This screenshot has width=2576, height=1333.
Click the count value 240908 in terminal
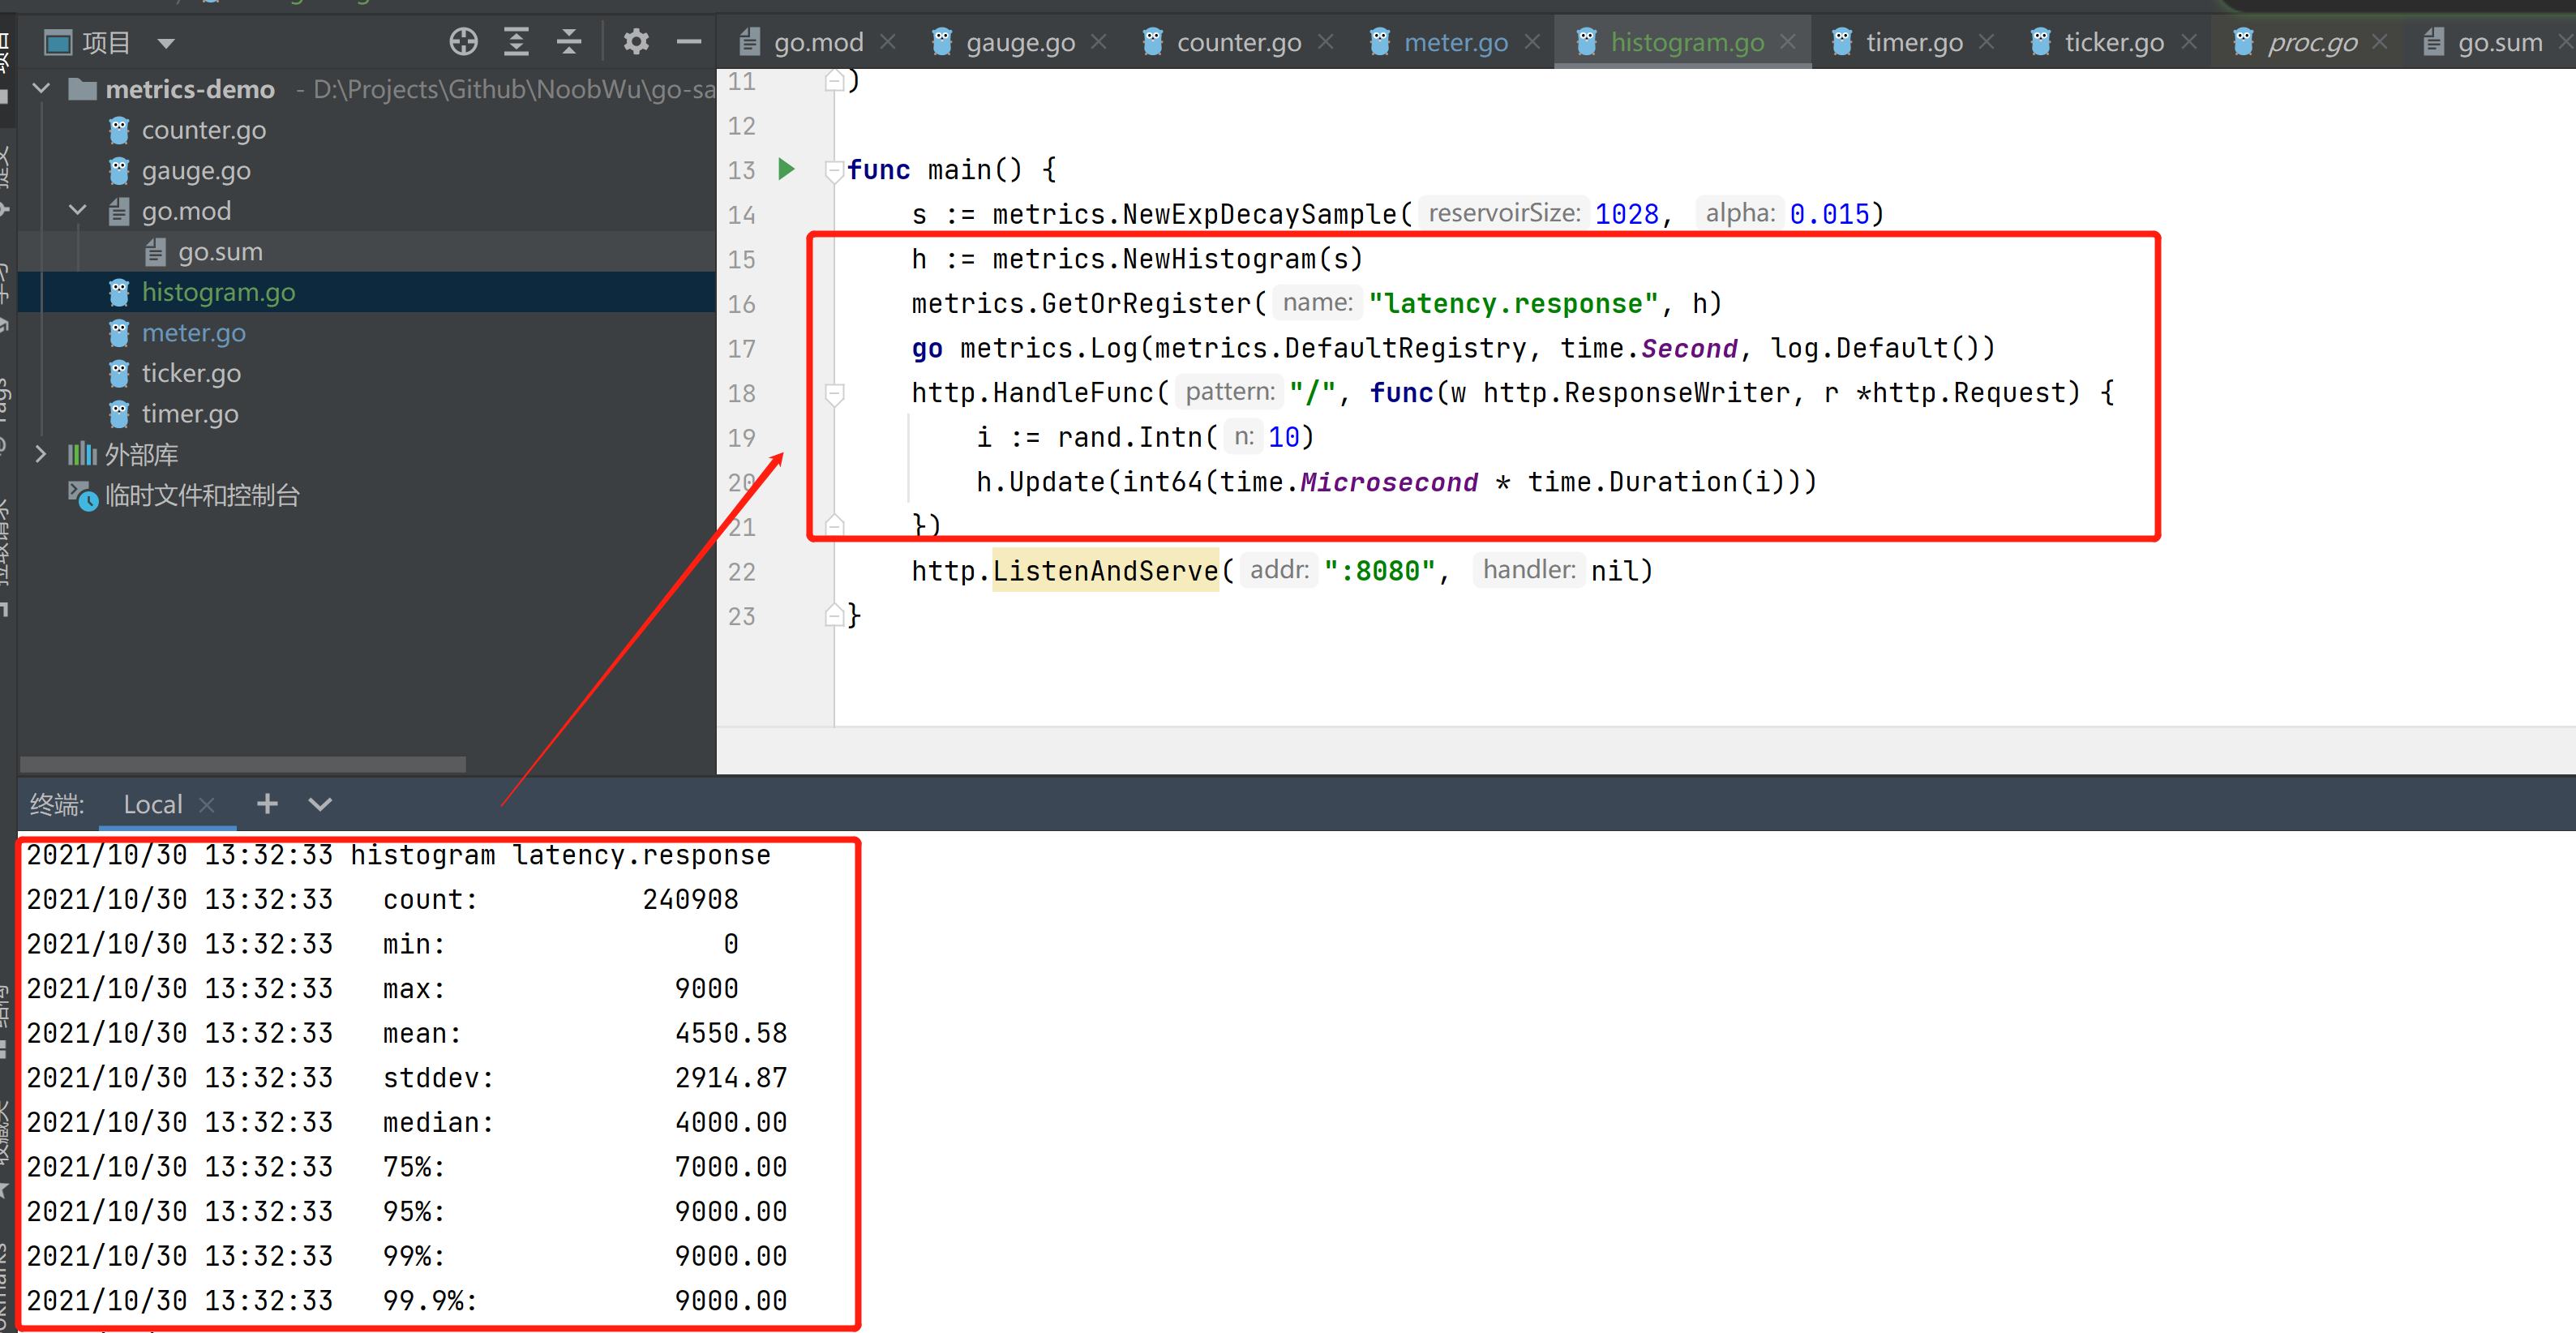(x=690, y=899)
